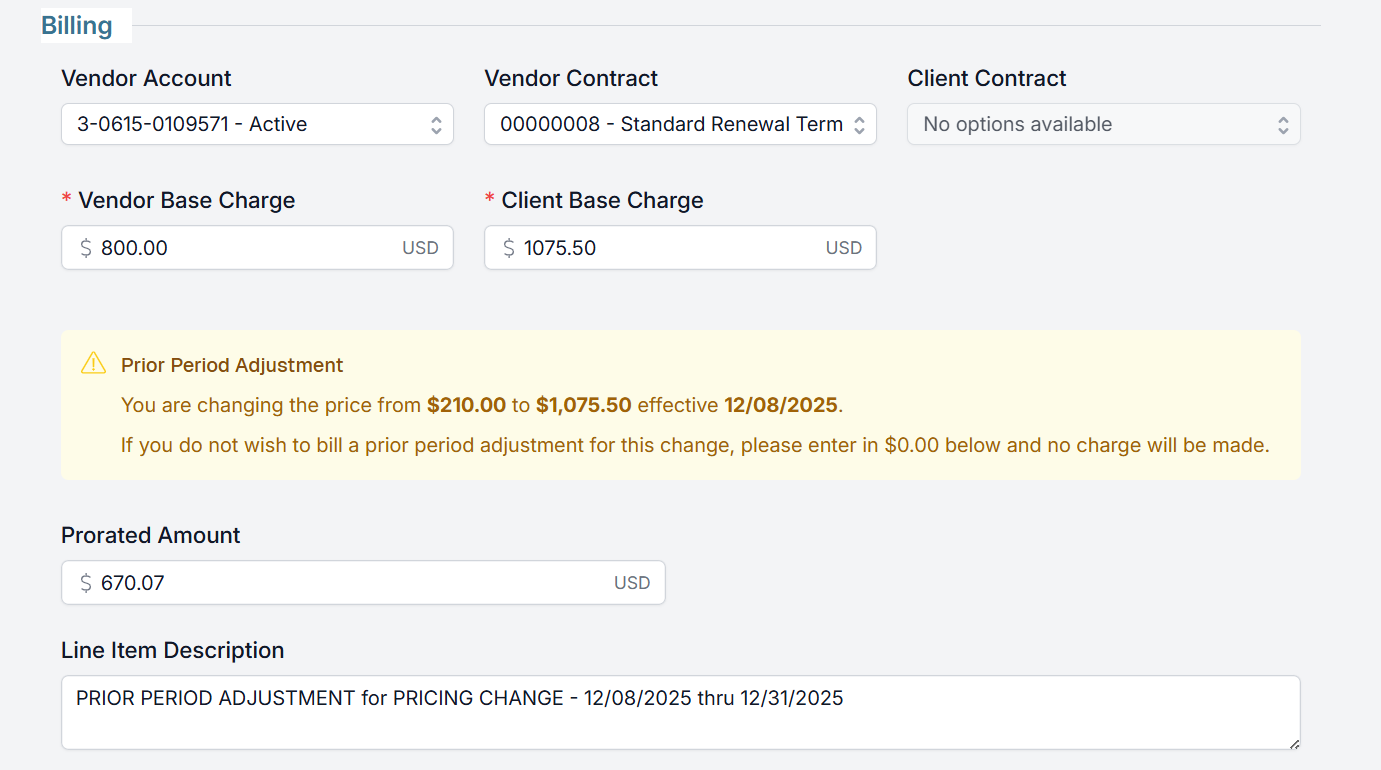Click the Vendor Account field label
The width and height of the screenshot is (1381, 770).
point(146,78)
